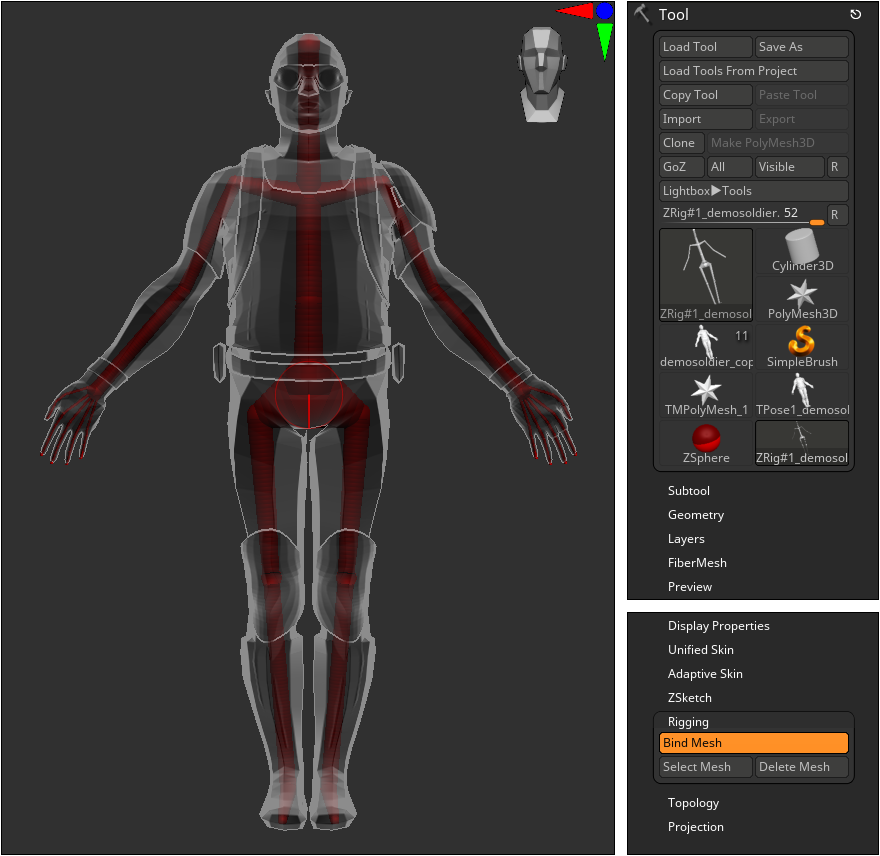Click Load Tools From Project
The width and height of the screenshot is (880, 856).
754,71
